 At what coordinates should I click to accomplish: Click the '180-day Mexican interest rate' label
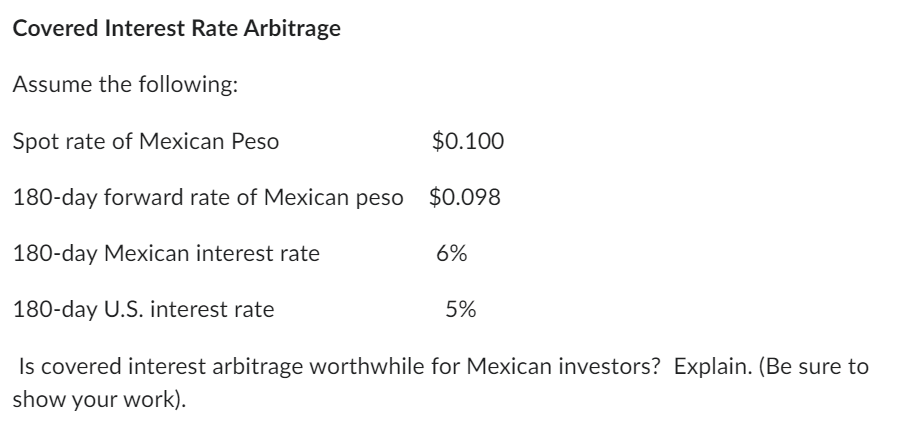pyautogui.click(x=166, y=253)
